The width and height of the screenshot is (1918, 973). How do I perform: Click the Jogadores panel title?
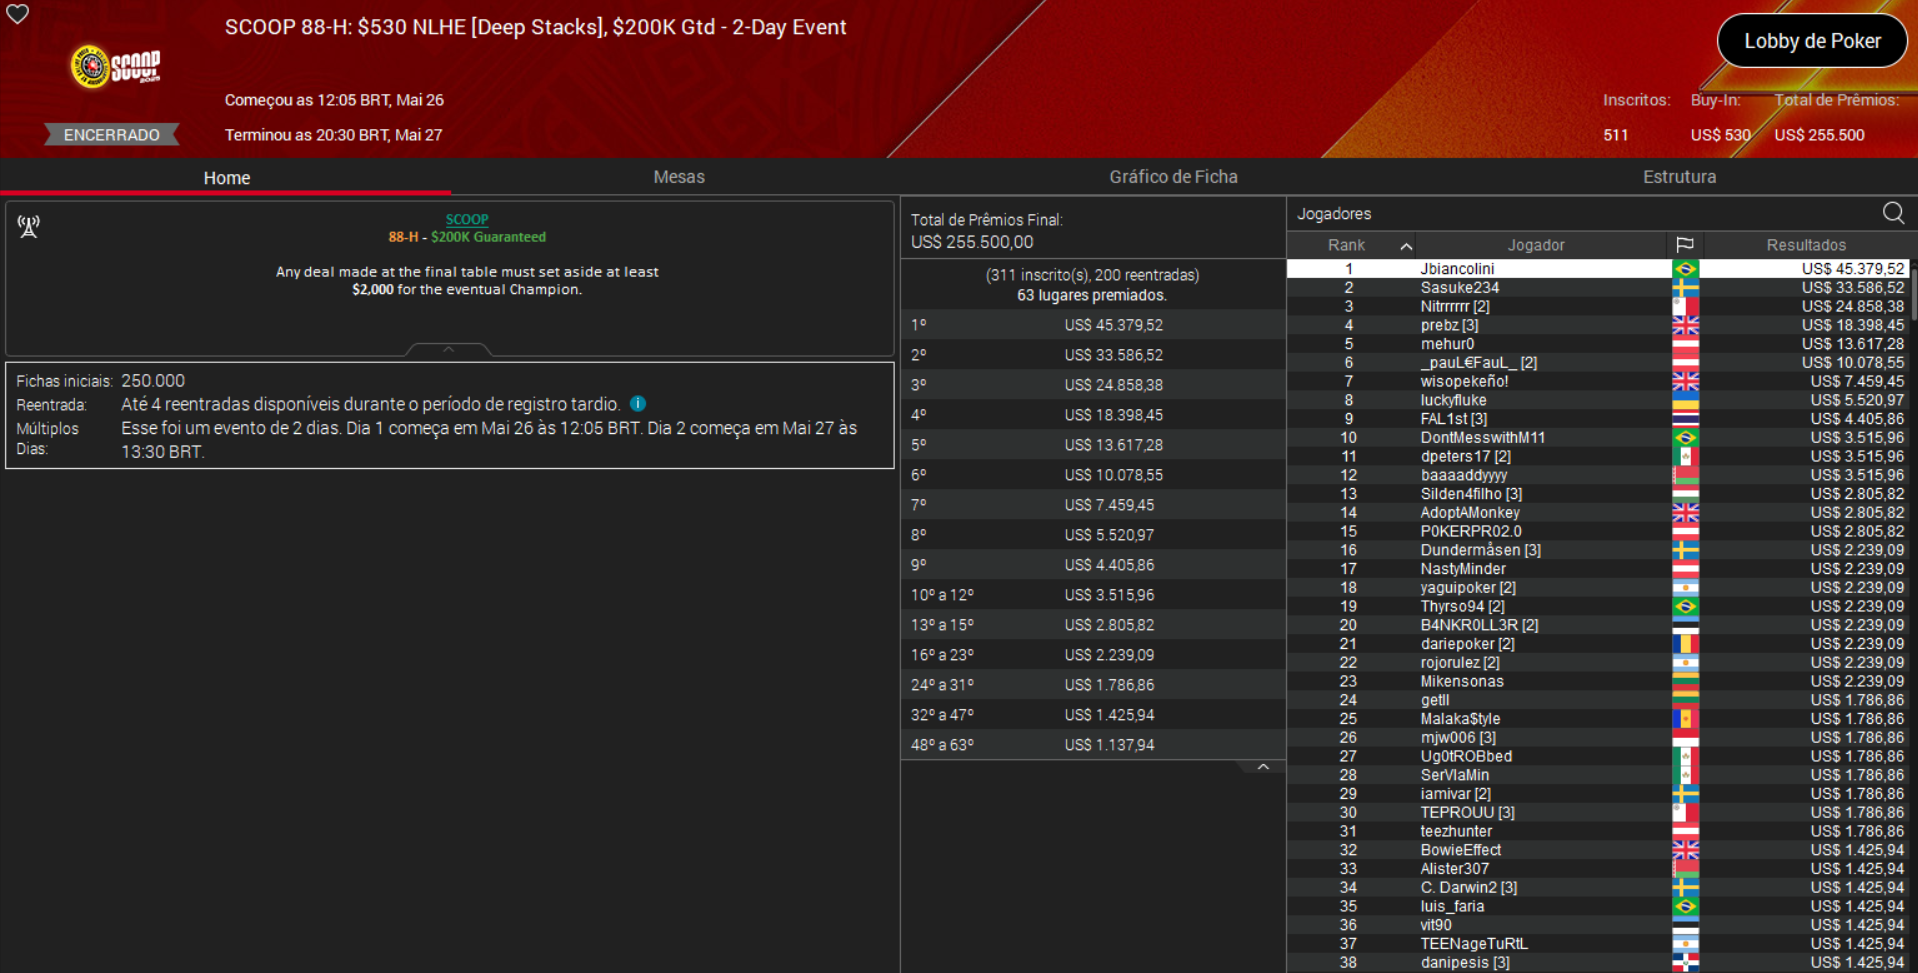(1334, 214)
